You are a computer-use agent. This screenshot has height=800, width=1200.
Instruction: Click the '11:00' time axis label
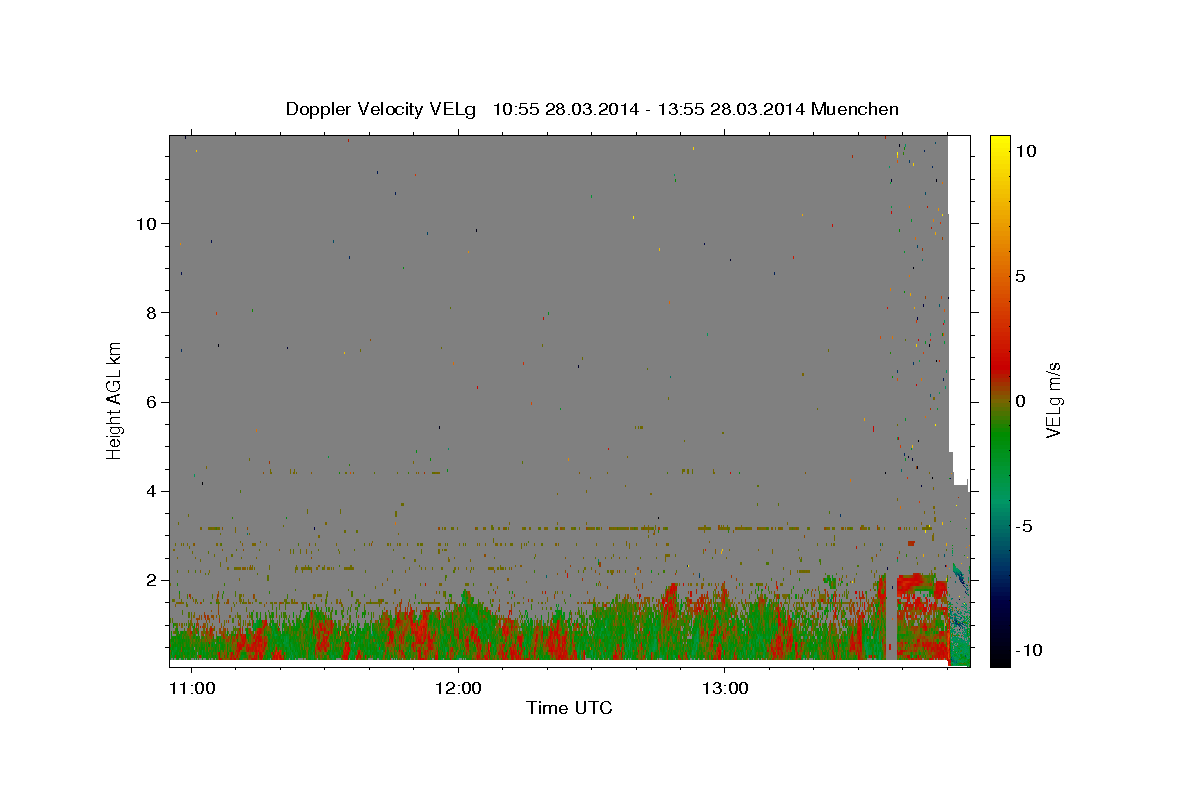[190, 688]
